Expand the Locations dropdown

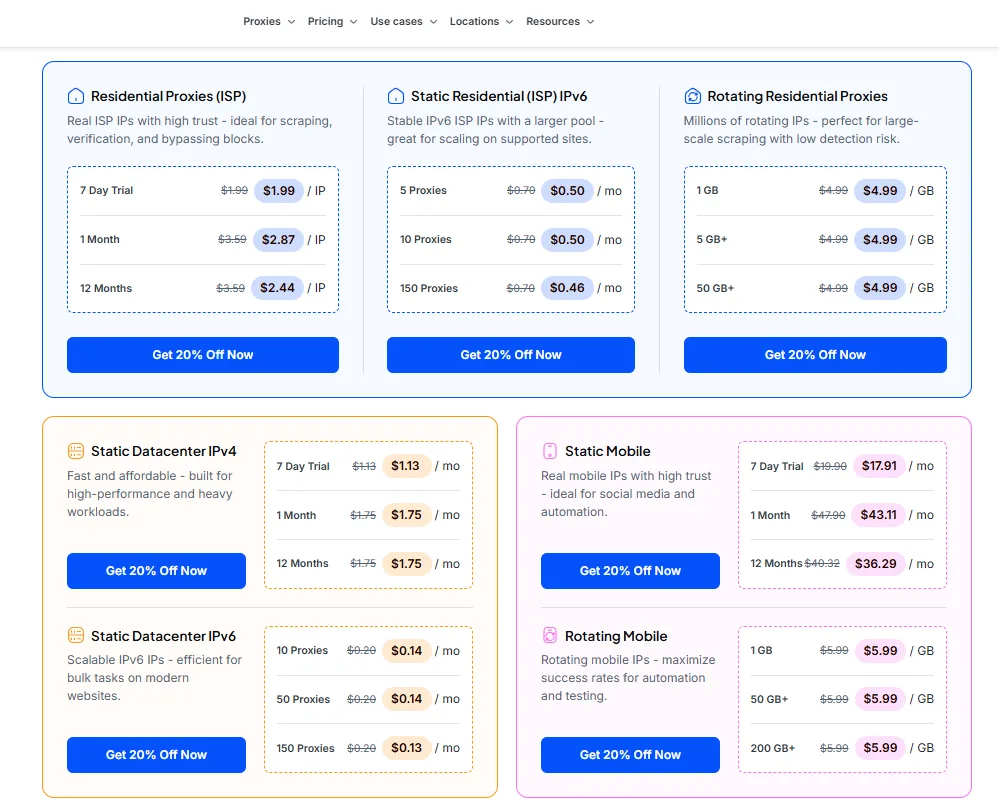point(476,21)
